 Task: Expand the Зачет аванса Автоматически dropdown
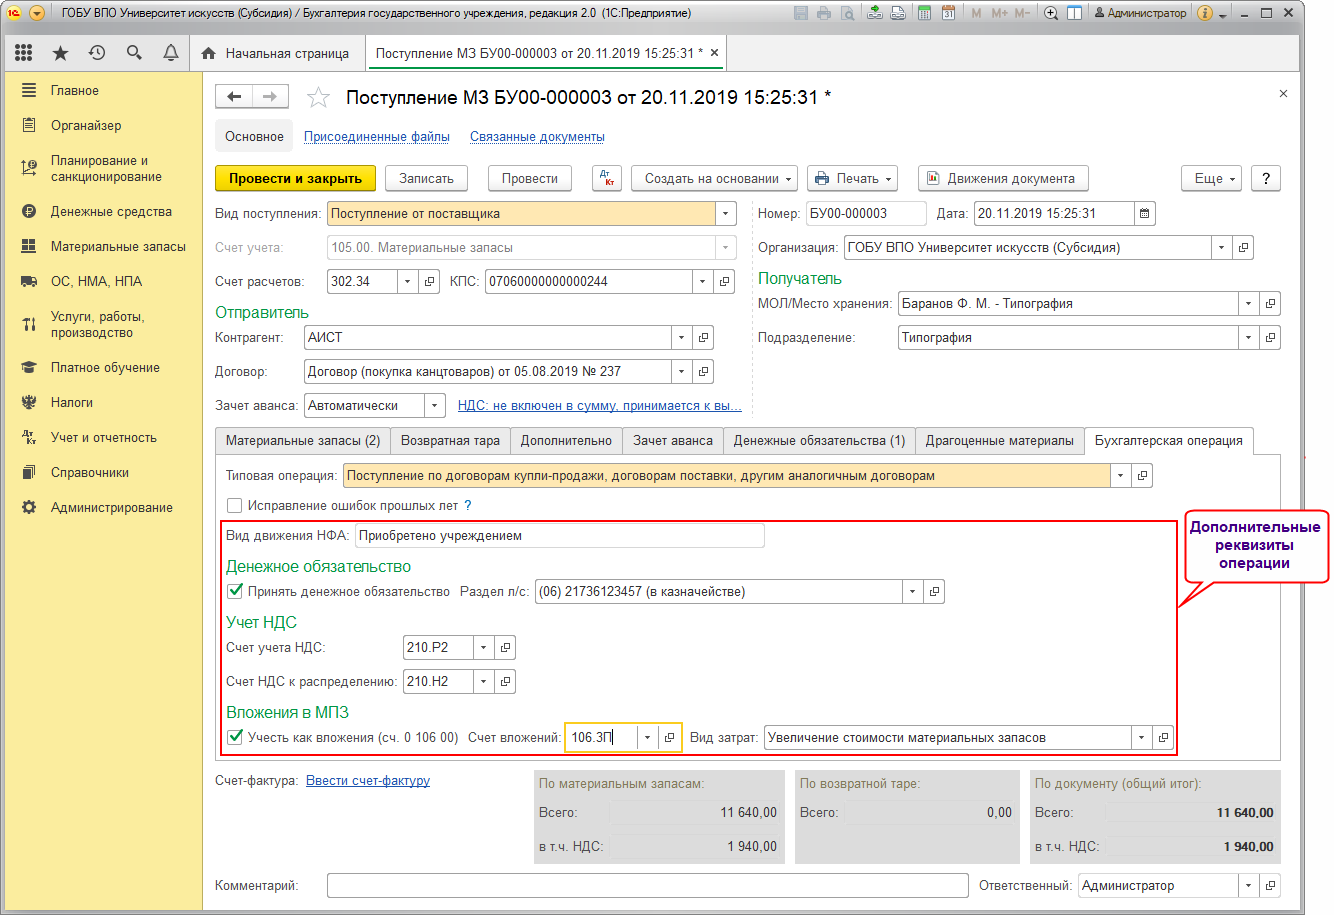(x=435, y=405)
